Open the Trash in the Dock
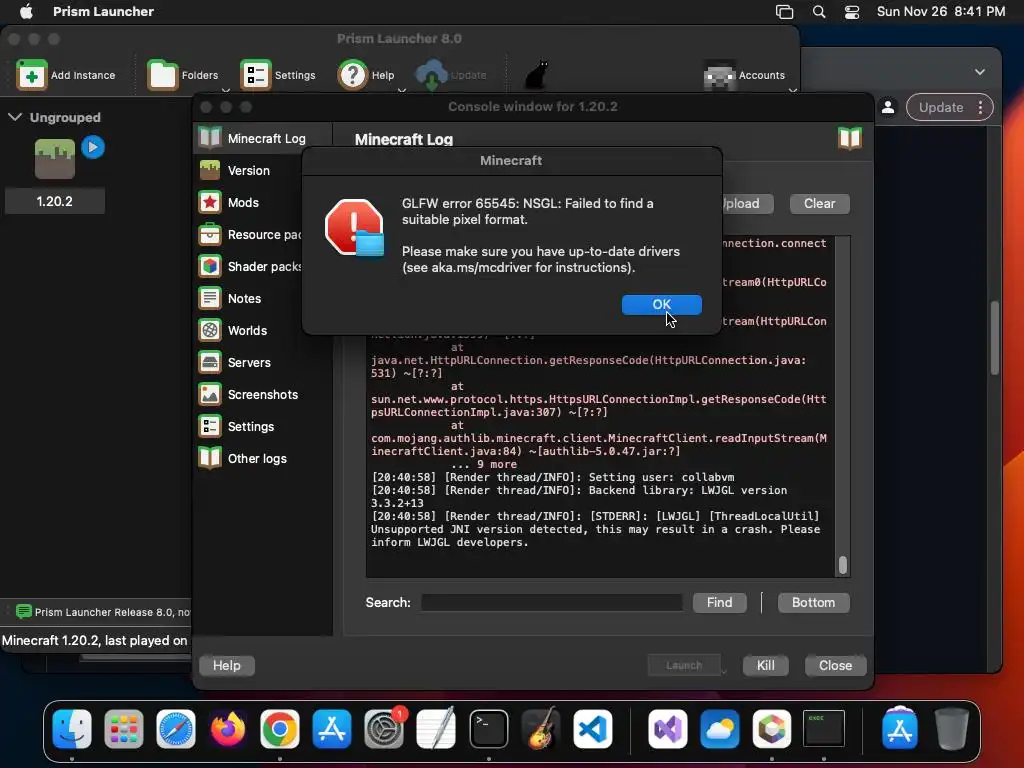 click(952, 729)
